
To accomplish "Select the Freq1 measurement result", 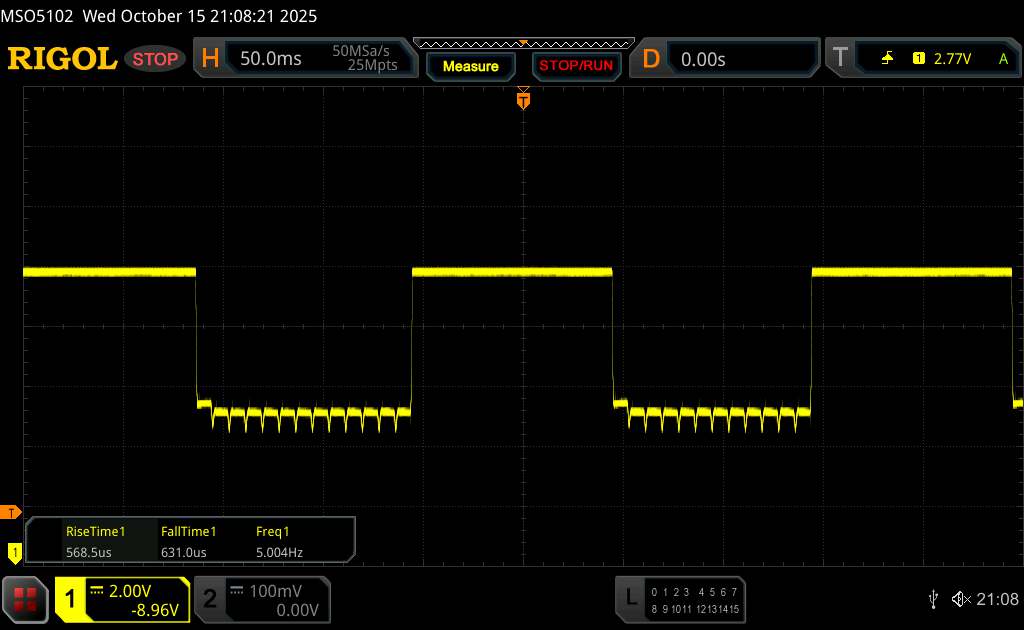I will coord(279,542).
